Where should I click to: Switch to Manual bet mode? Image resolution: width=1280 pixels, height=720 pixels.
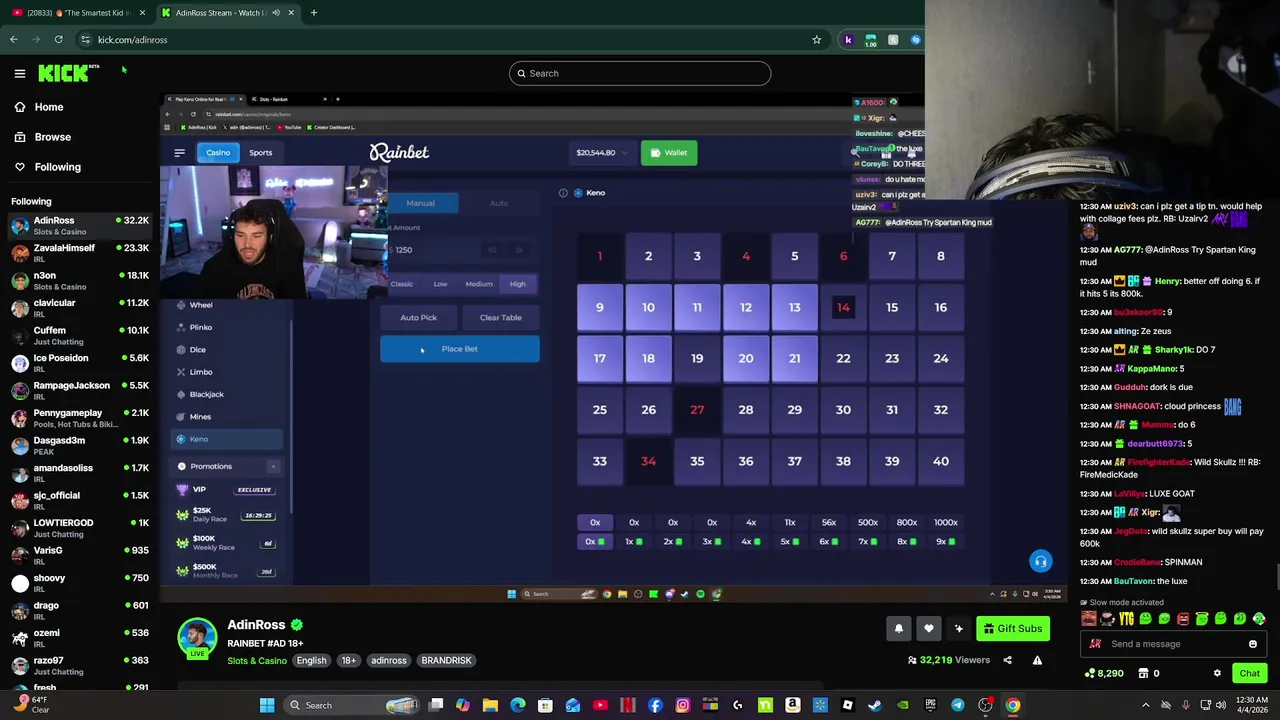(x=420, y=203)
